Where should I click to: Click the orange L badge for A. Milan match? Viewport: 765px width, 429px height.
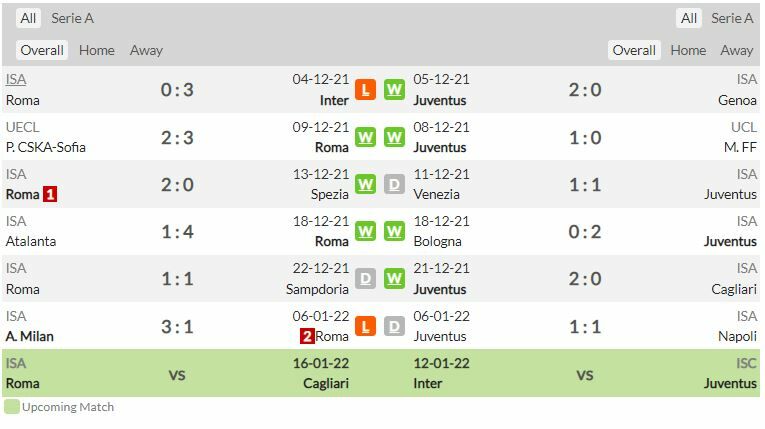365,326
